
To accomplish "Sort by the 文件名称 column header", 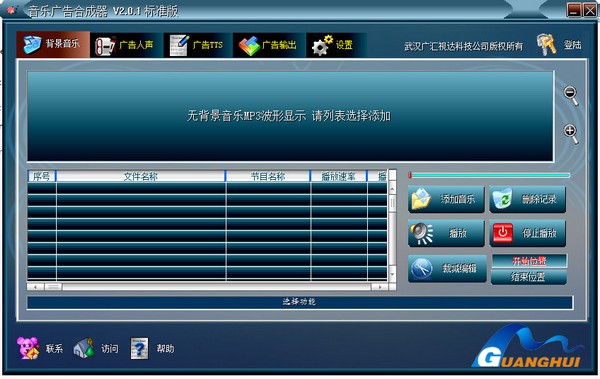I will 141,176.
